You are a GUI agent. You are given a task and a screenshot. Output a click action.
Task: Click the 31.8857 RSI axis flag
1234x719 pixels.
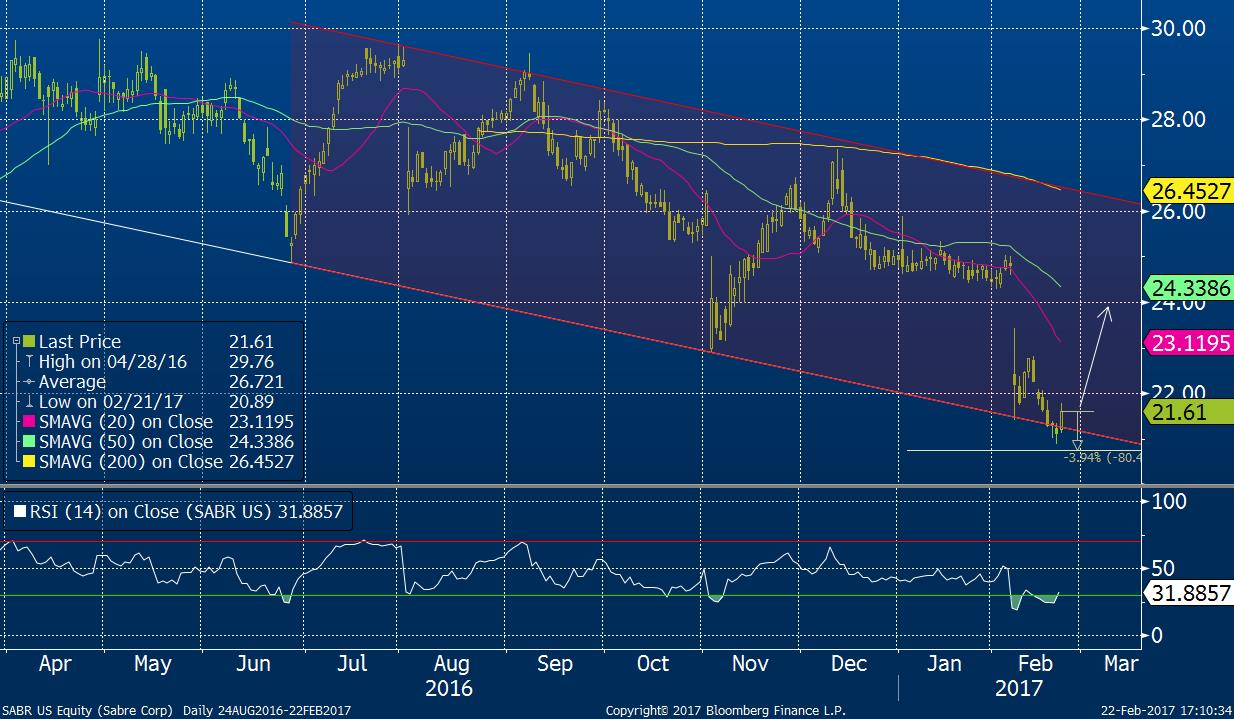coord(1189,593)
